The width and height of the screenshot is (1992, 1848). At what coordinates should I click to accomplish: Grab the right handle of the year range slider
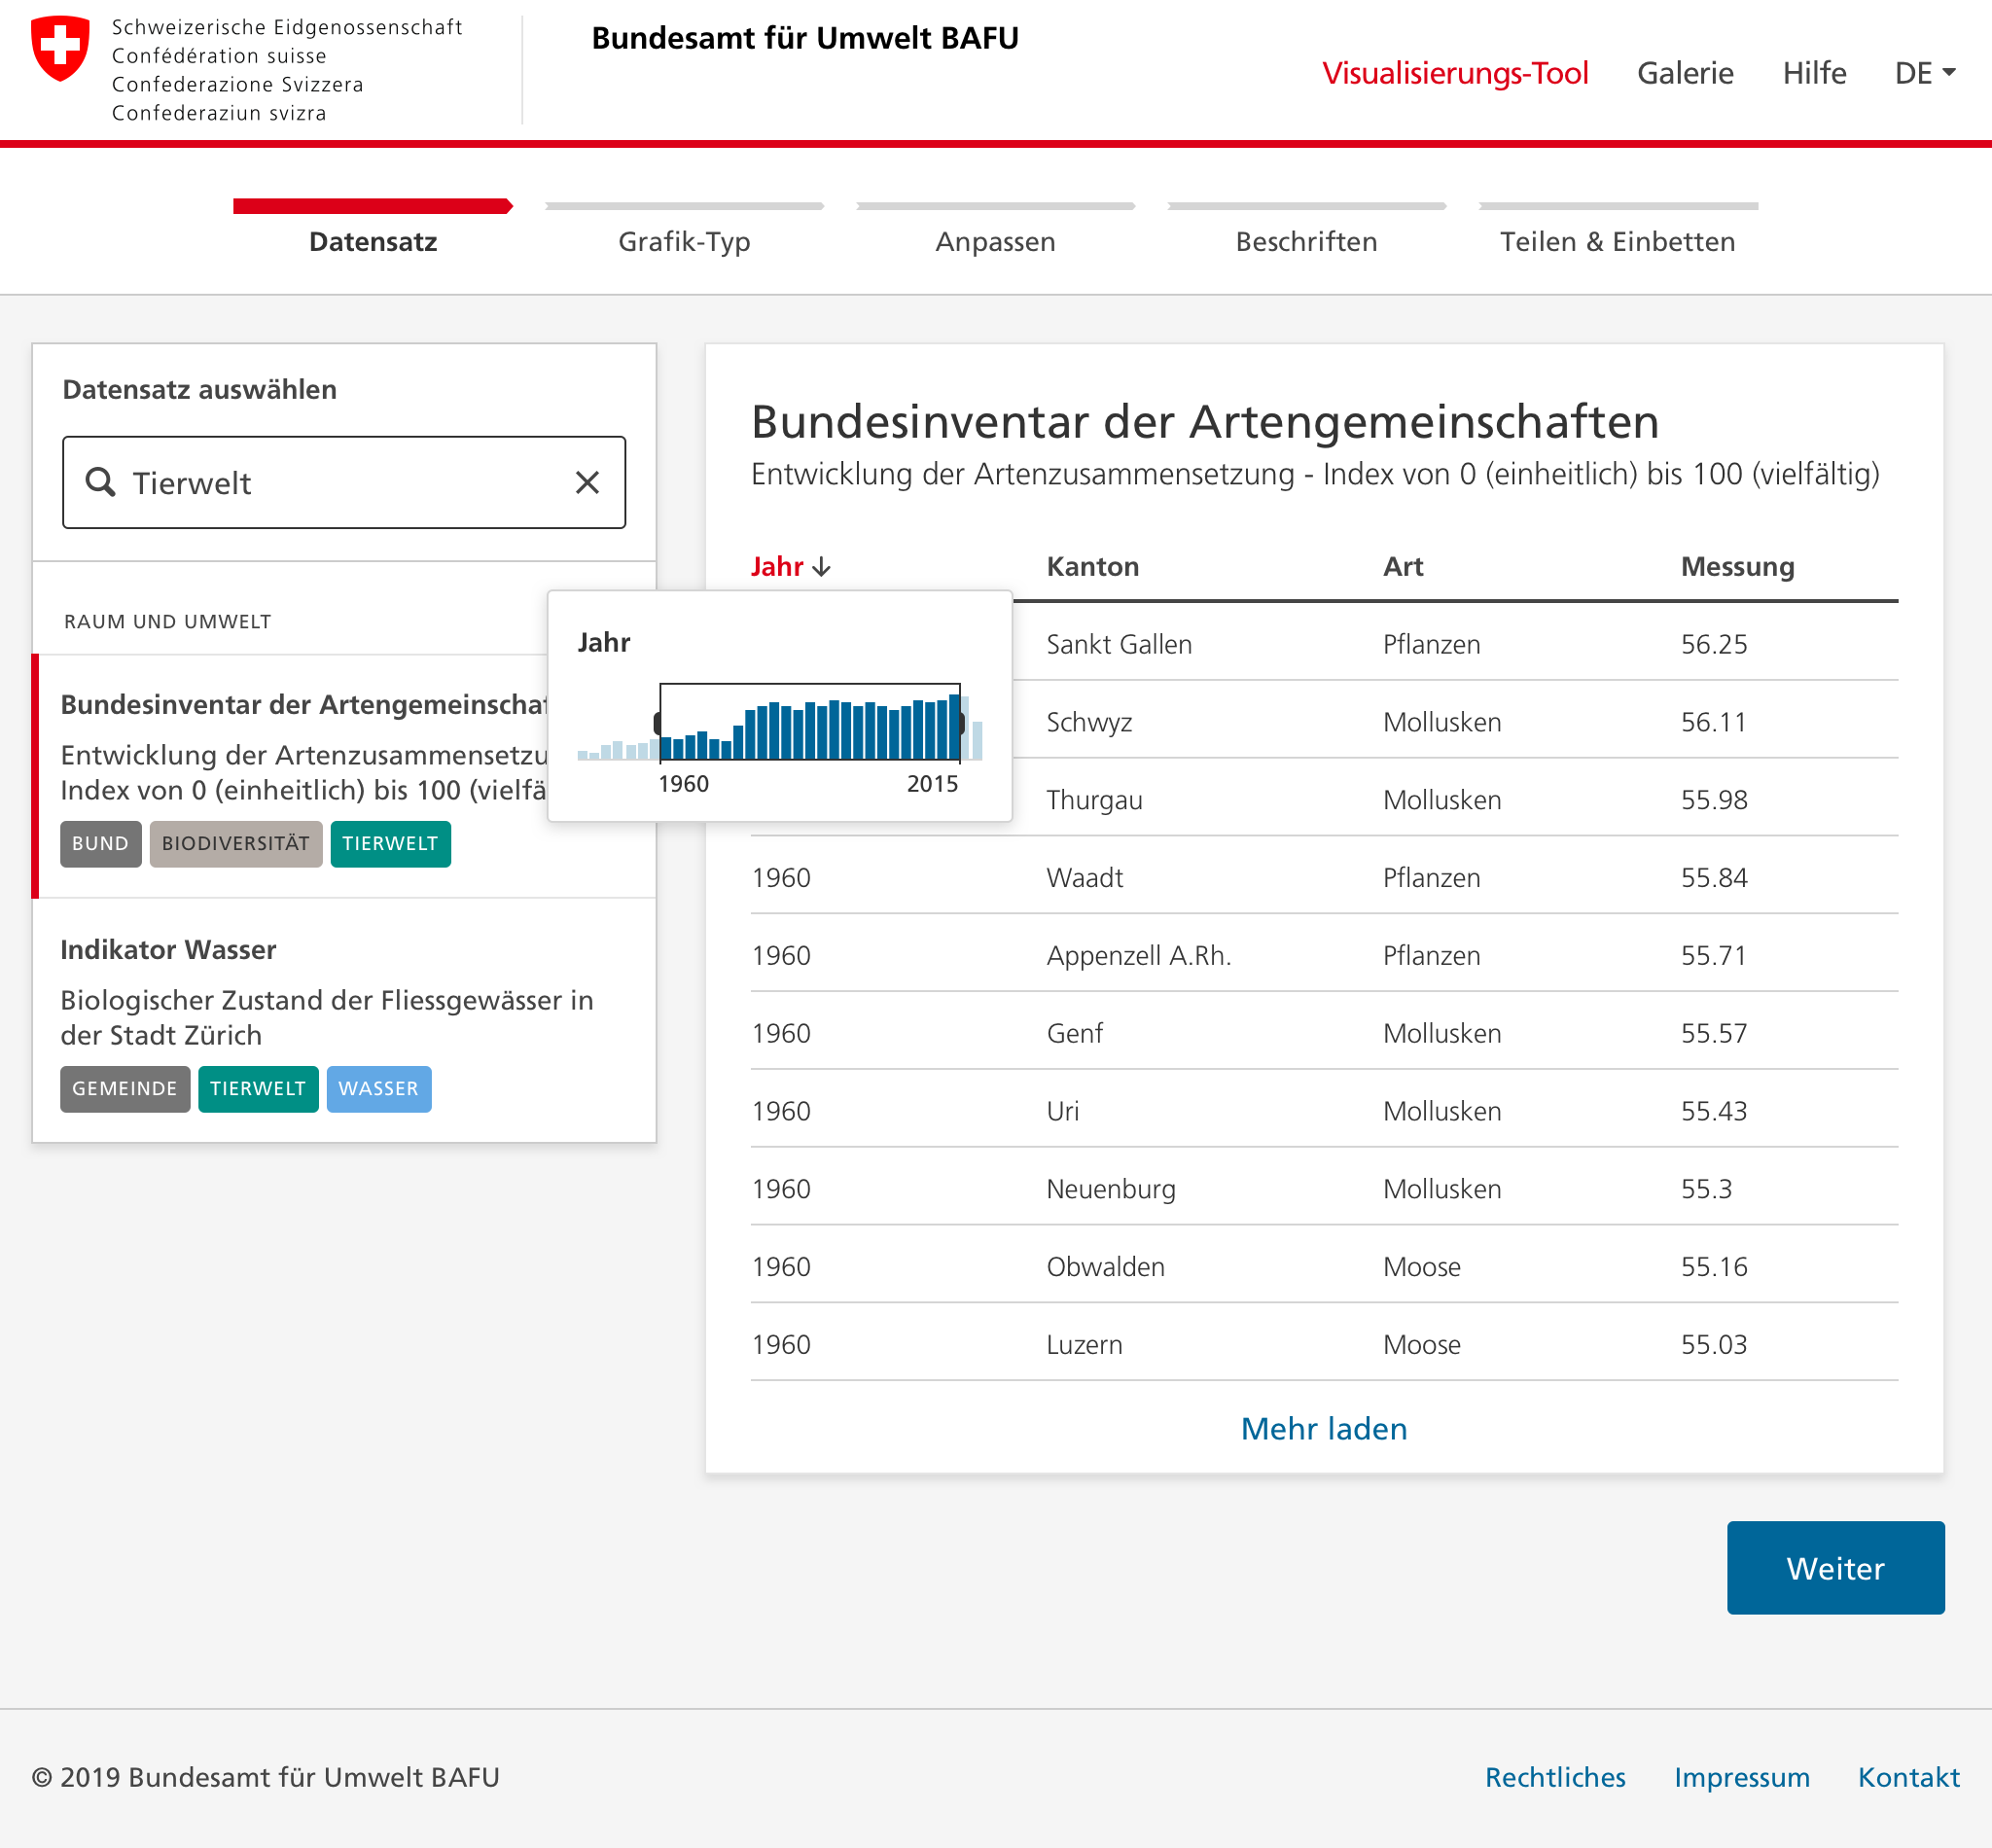(961, 722)
